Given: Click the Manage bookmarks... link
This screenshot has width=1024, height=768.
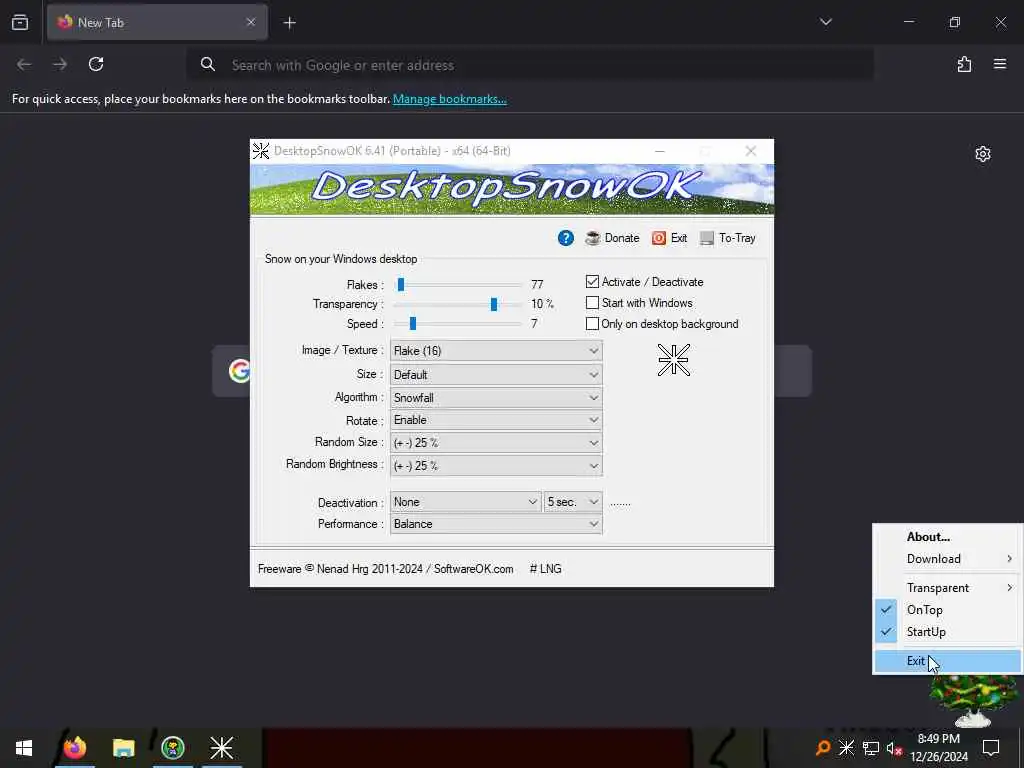Looking at the screenshot, I should click(x=449, y=99).
